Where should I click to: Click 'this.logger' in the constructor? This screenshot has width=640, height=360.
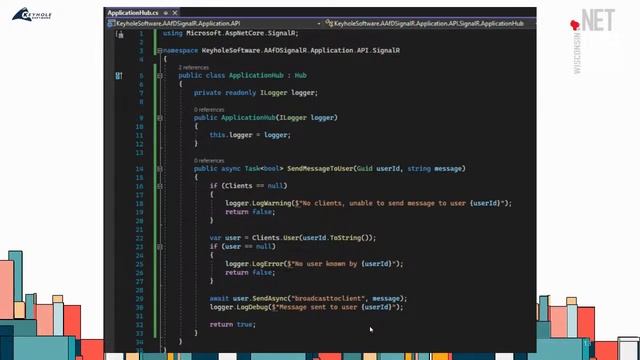(x=231, y=135)
